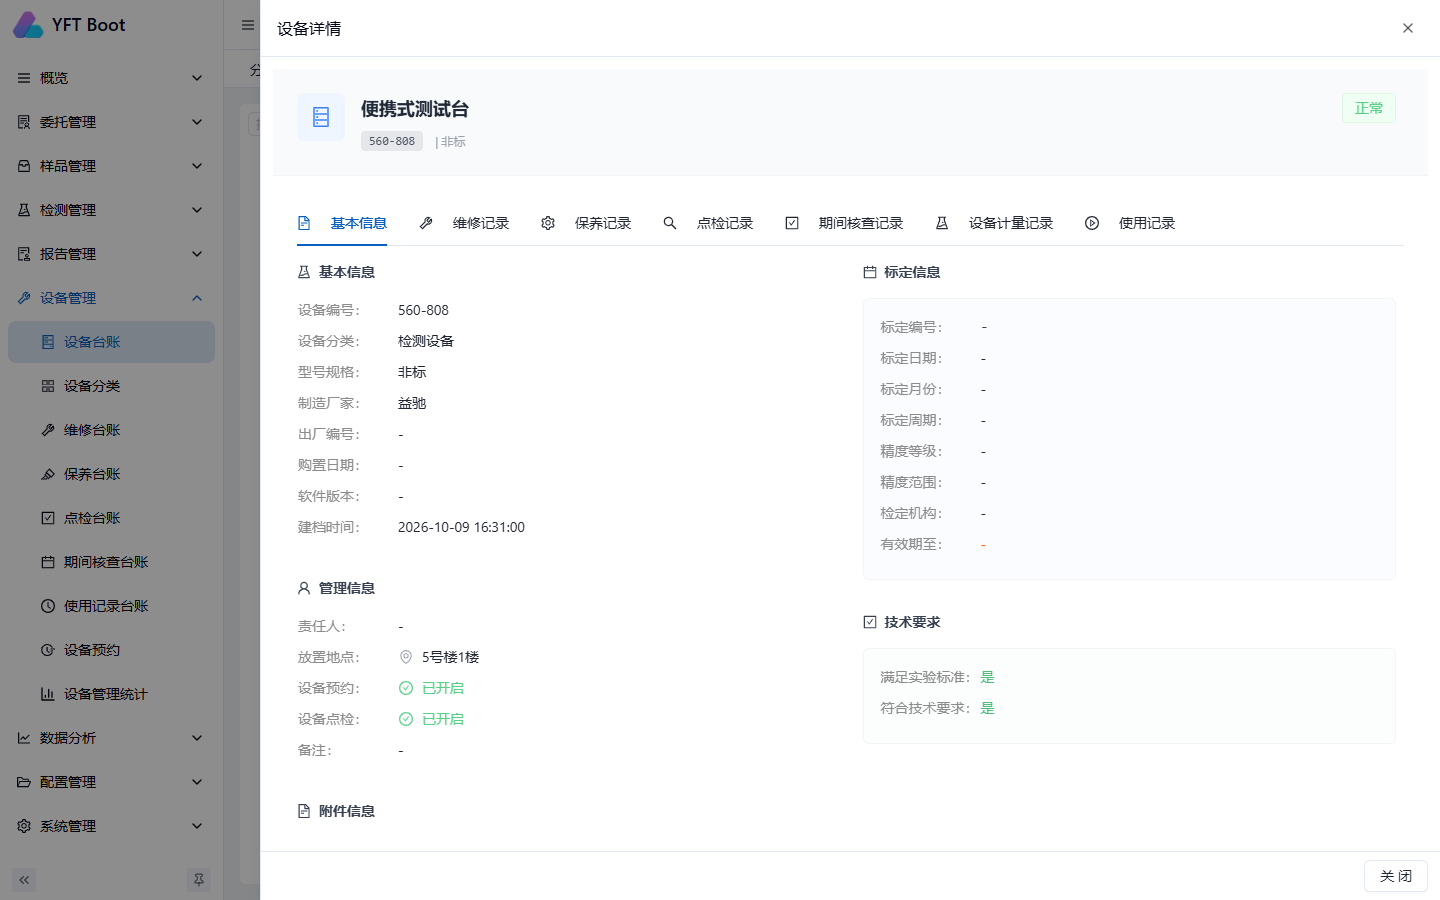Click the 正常 status tag
1440x900 pixels.
(1369, 108)
